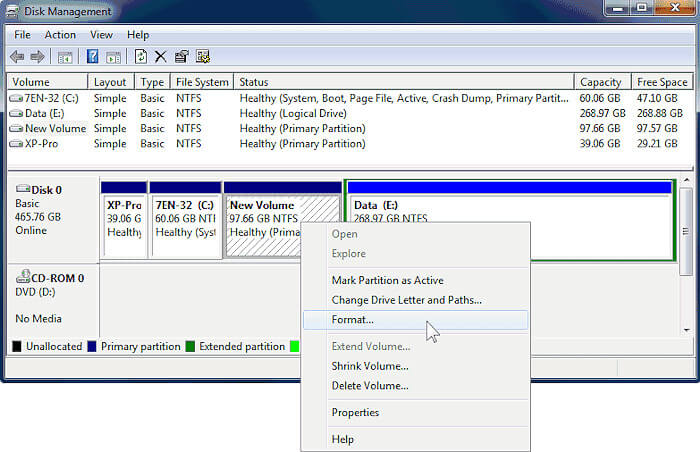Sort by the Status column header
The width and height of the screenshot is (700, 452).
tap(404, 82)
